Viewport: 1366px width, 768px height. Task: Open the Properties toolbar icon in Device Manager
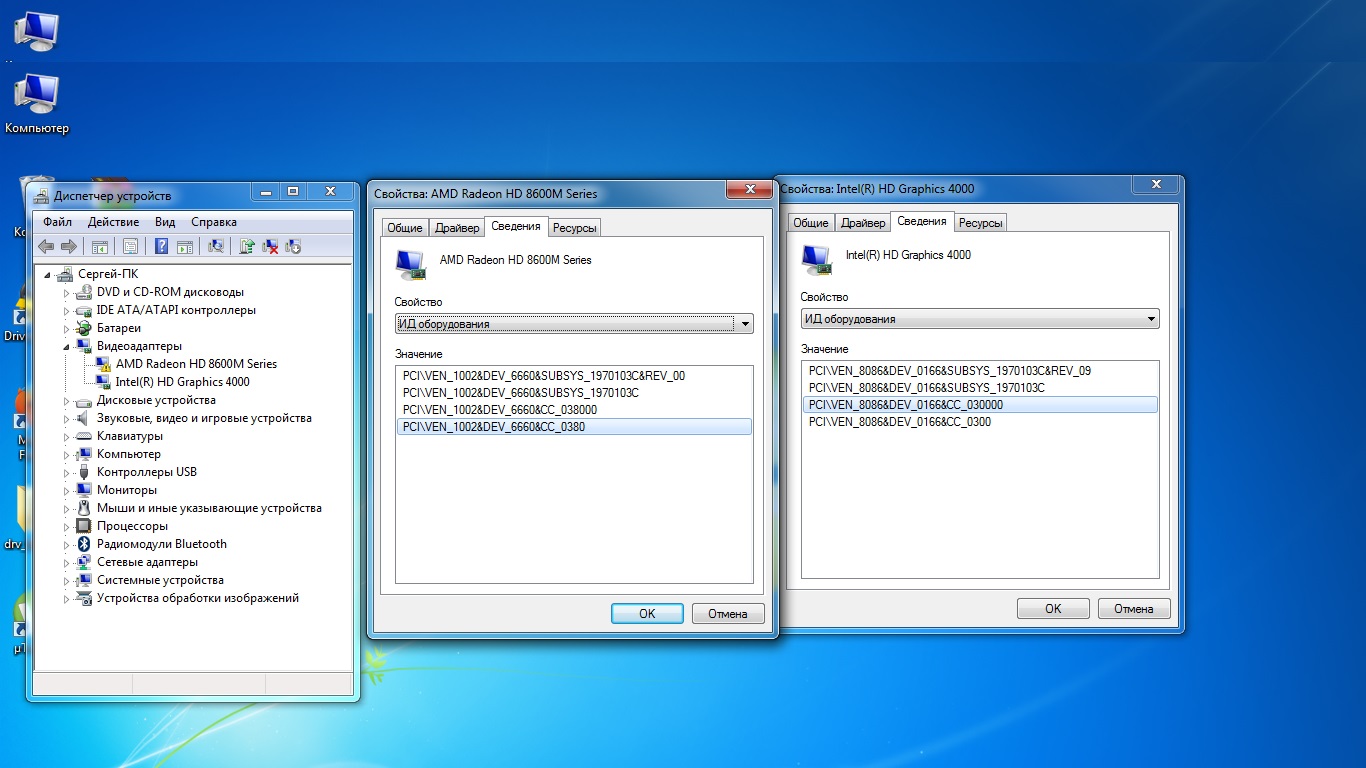point(130,246)
